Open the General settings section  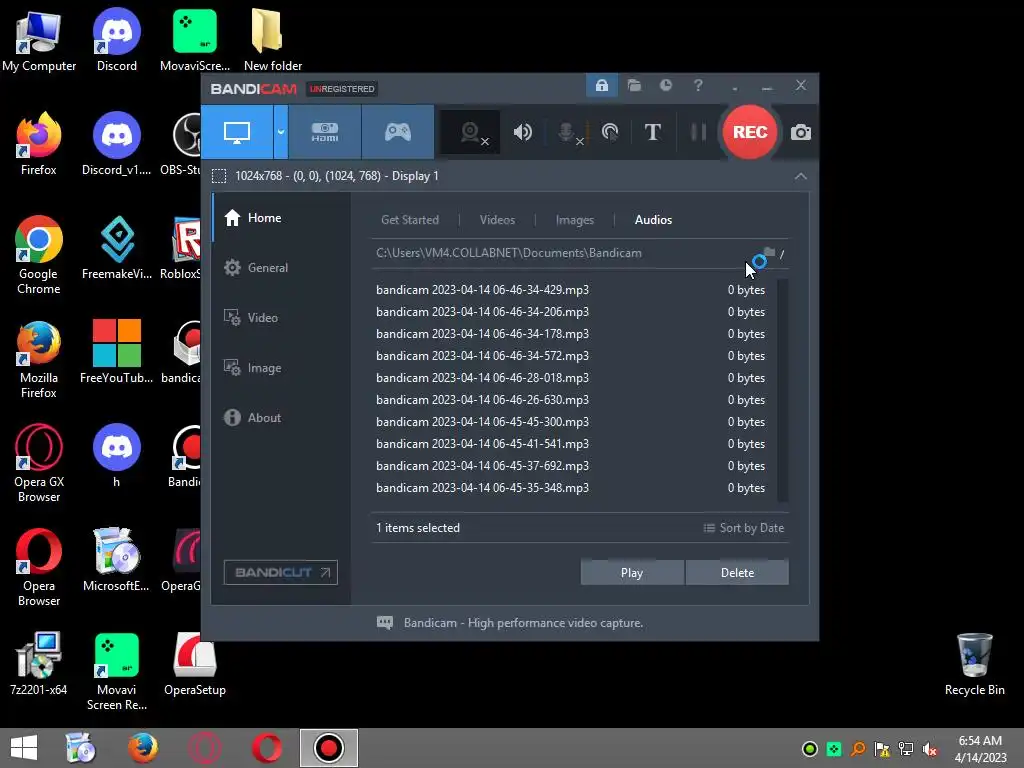point(281,268)
